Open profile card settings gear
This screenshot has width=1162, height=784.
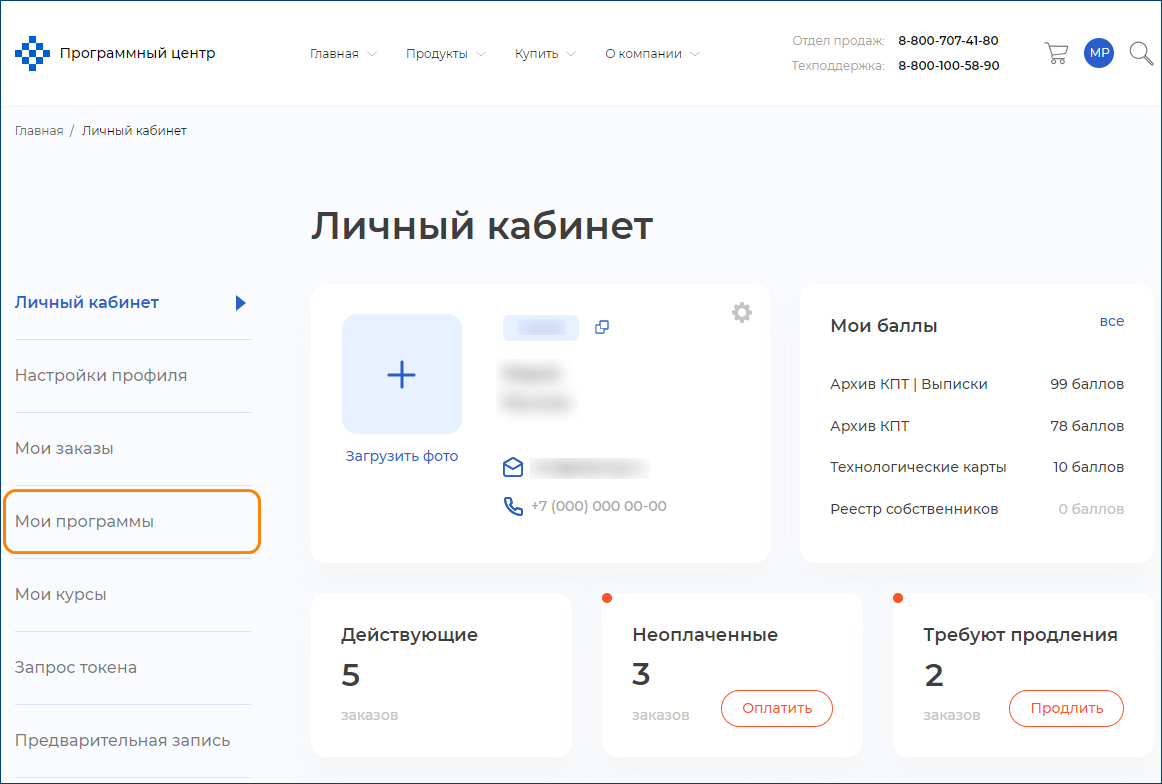[x=741, y=313]
